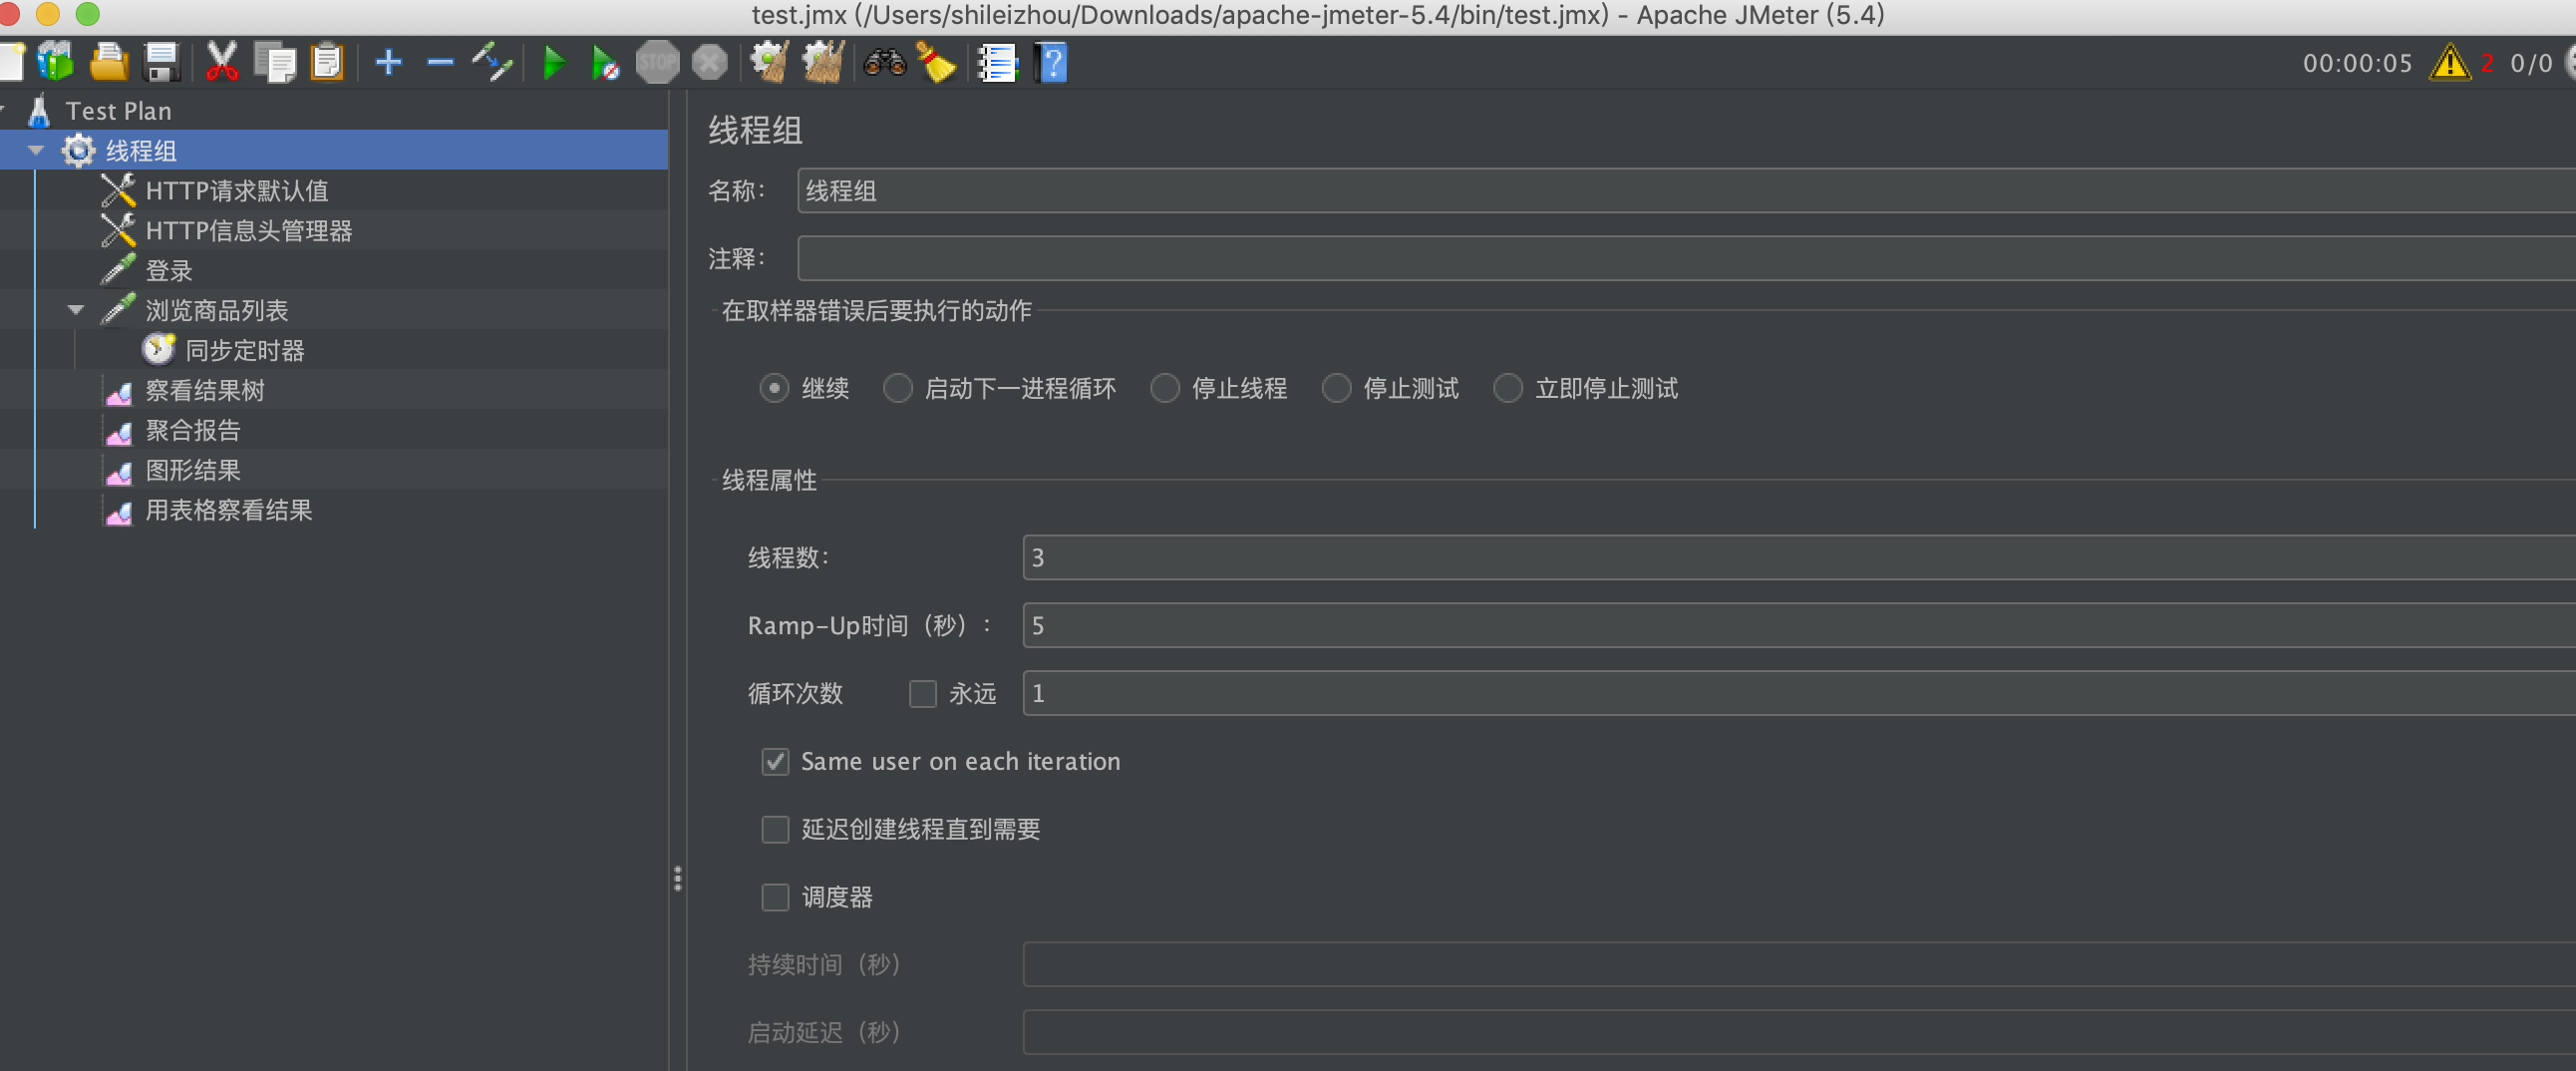Select the 立即停止测试 radio button
Viewport: 2576px width, 1071px height.
1507,388
